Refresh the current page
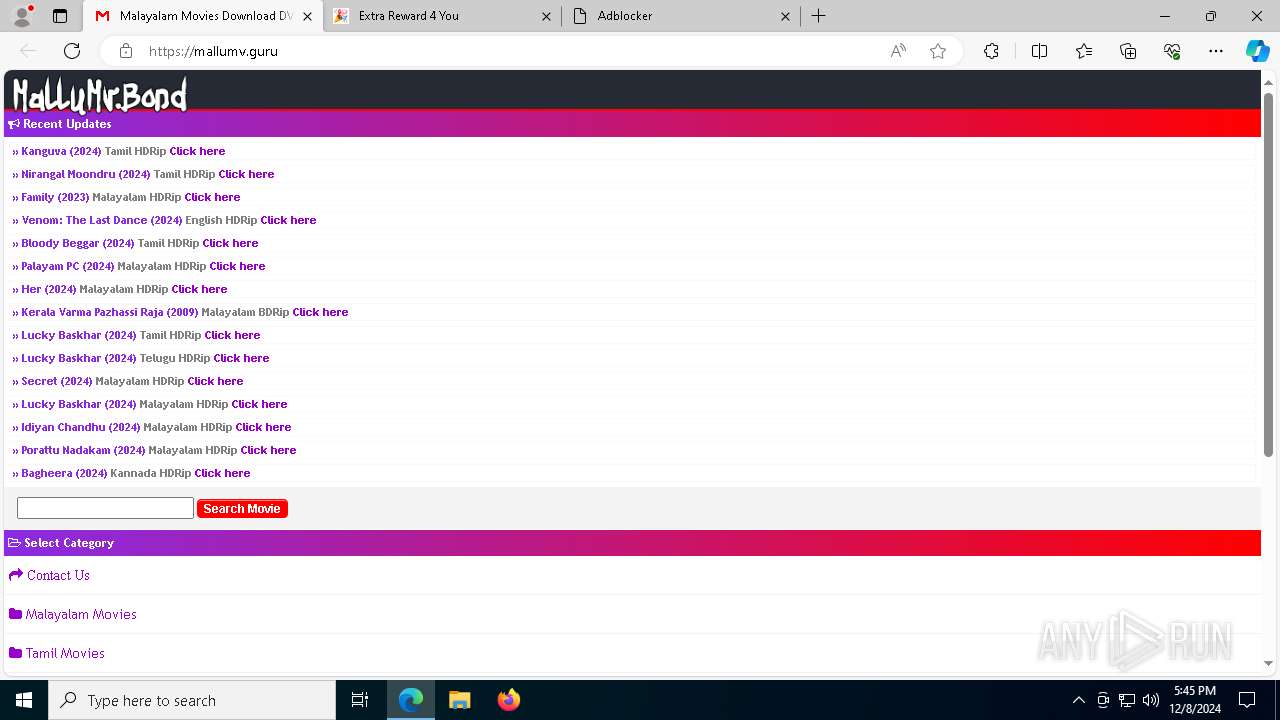This screenshot has width=1280, height=720. [72, 51]
